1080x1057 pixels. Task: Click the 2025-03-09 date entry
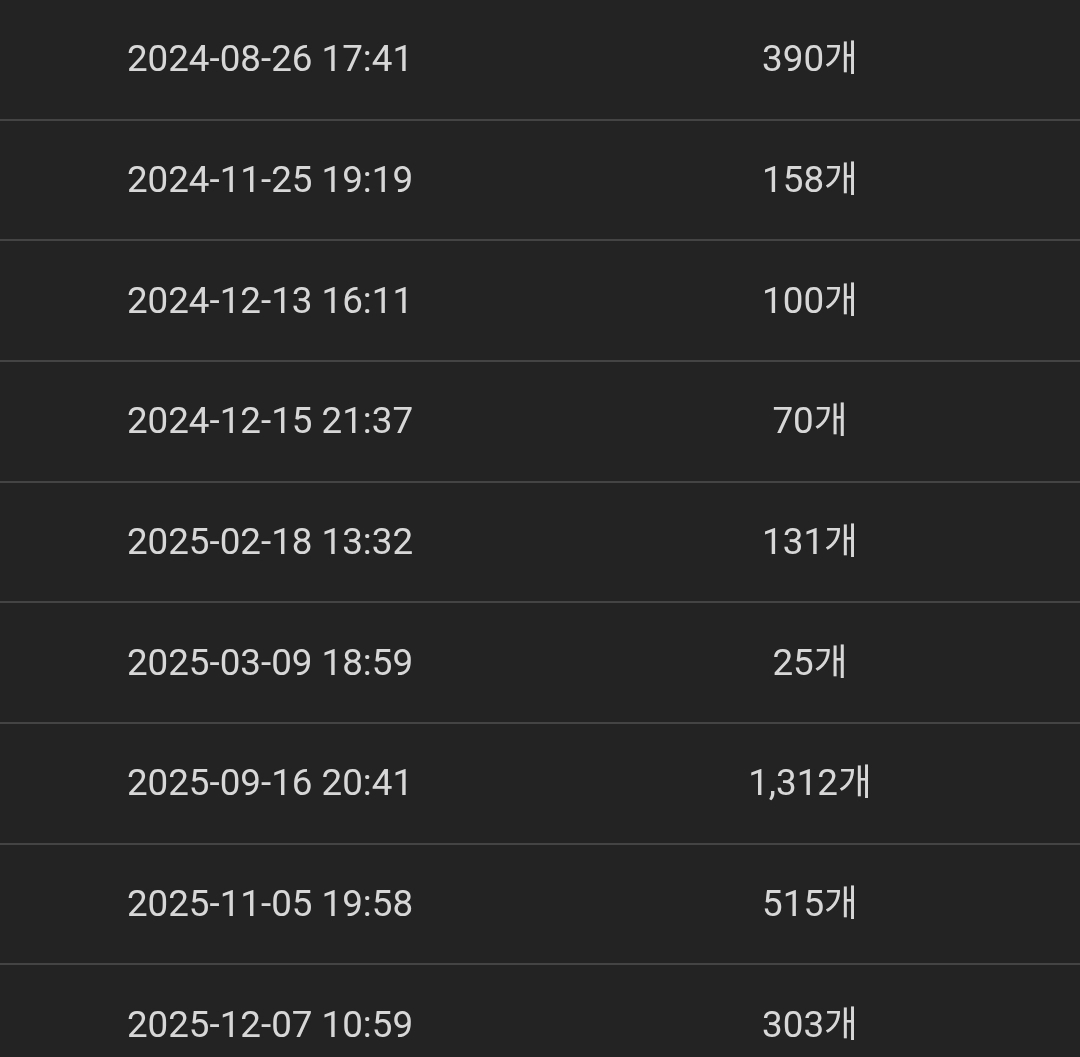(269, 663)
